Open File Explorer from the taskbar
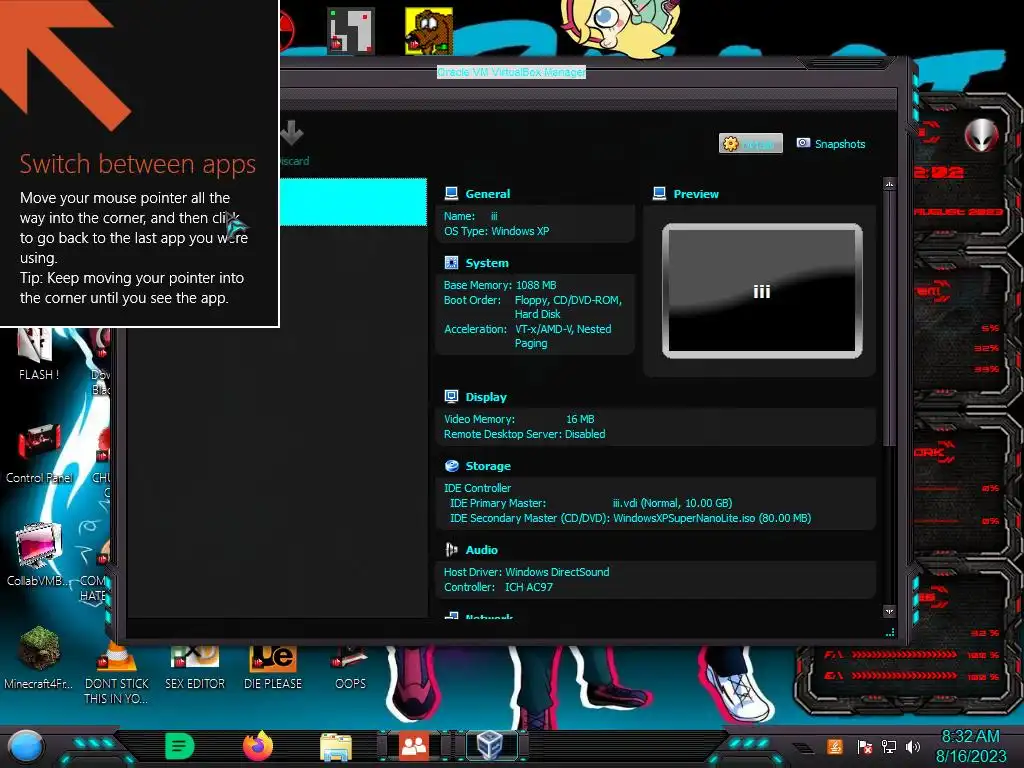1024x768 pixels. [x=336, y=747]
